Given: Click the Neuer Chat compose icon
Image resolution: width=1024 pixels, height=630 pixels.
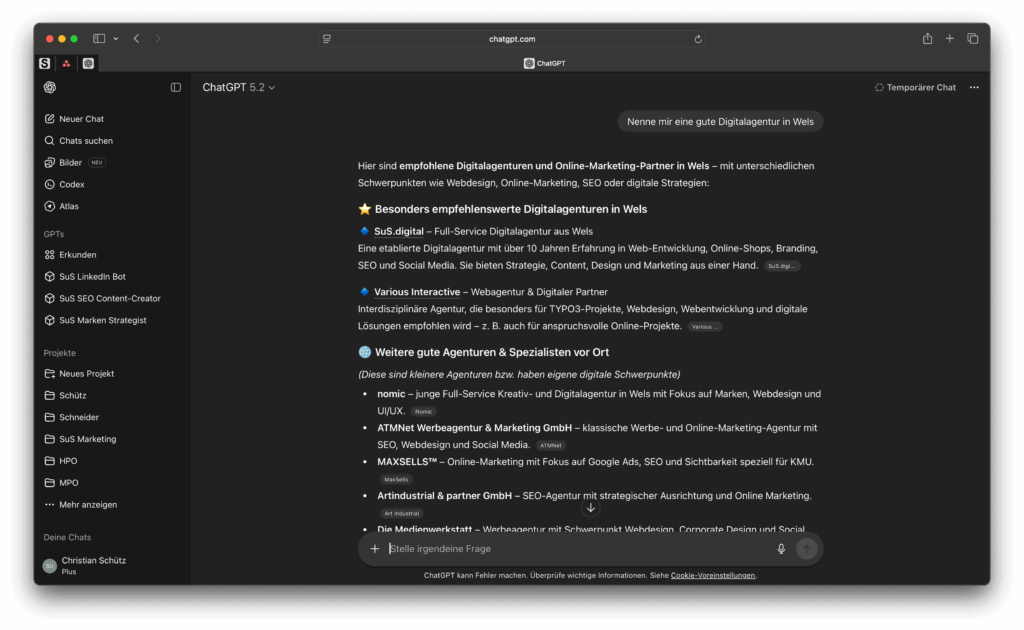Looking at the screenshot, I should pyautogui.click(x=50, y=119).
